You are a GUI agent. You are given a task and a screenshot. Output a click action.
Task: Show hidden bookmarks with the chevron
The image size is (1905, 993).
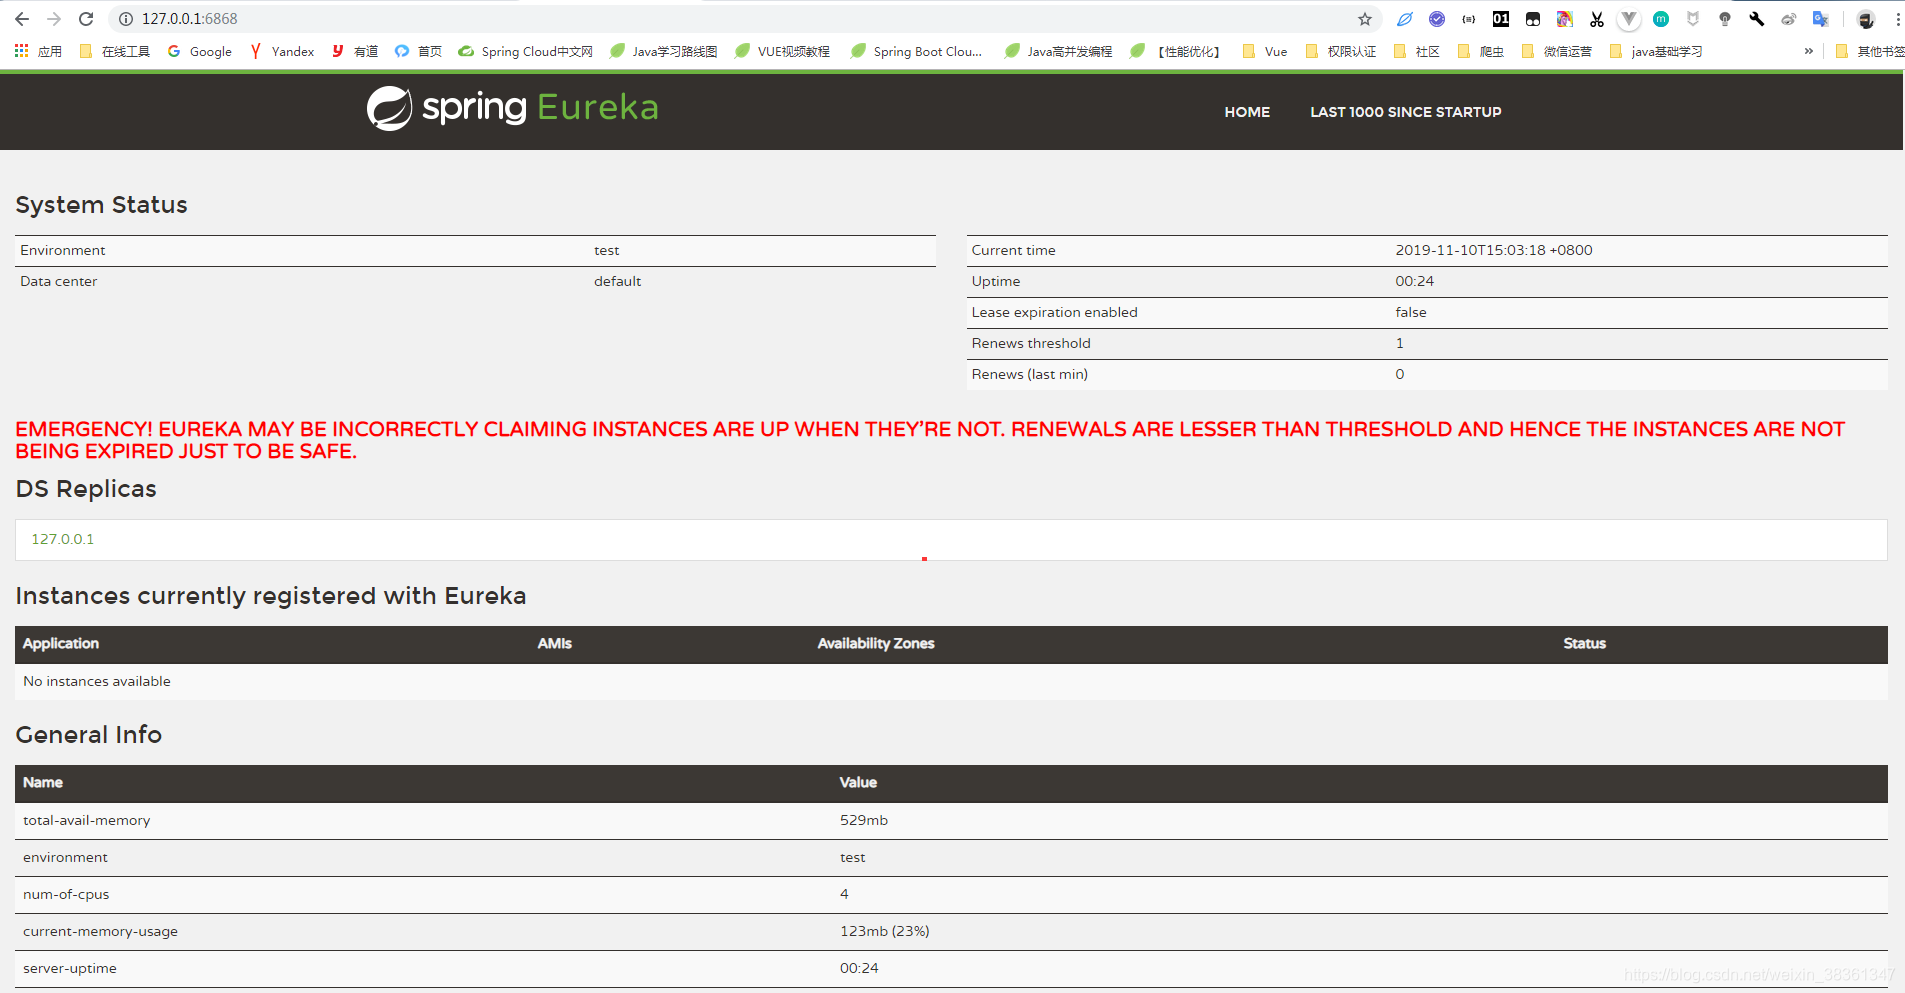coord(1808,51)
